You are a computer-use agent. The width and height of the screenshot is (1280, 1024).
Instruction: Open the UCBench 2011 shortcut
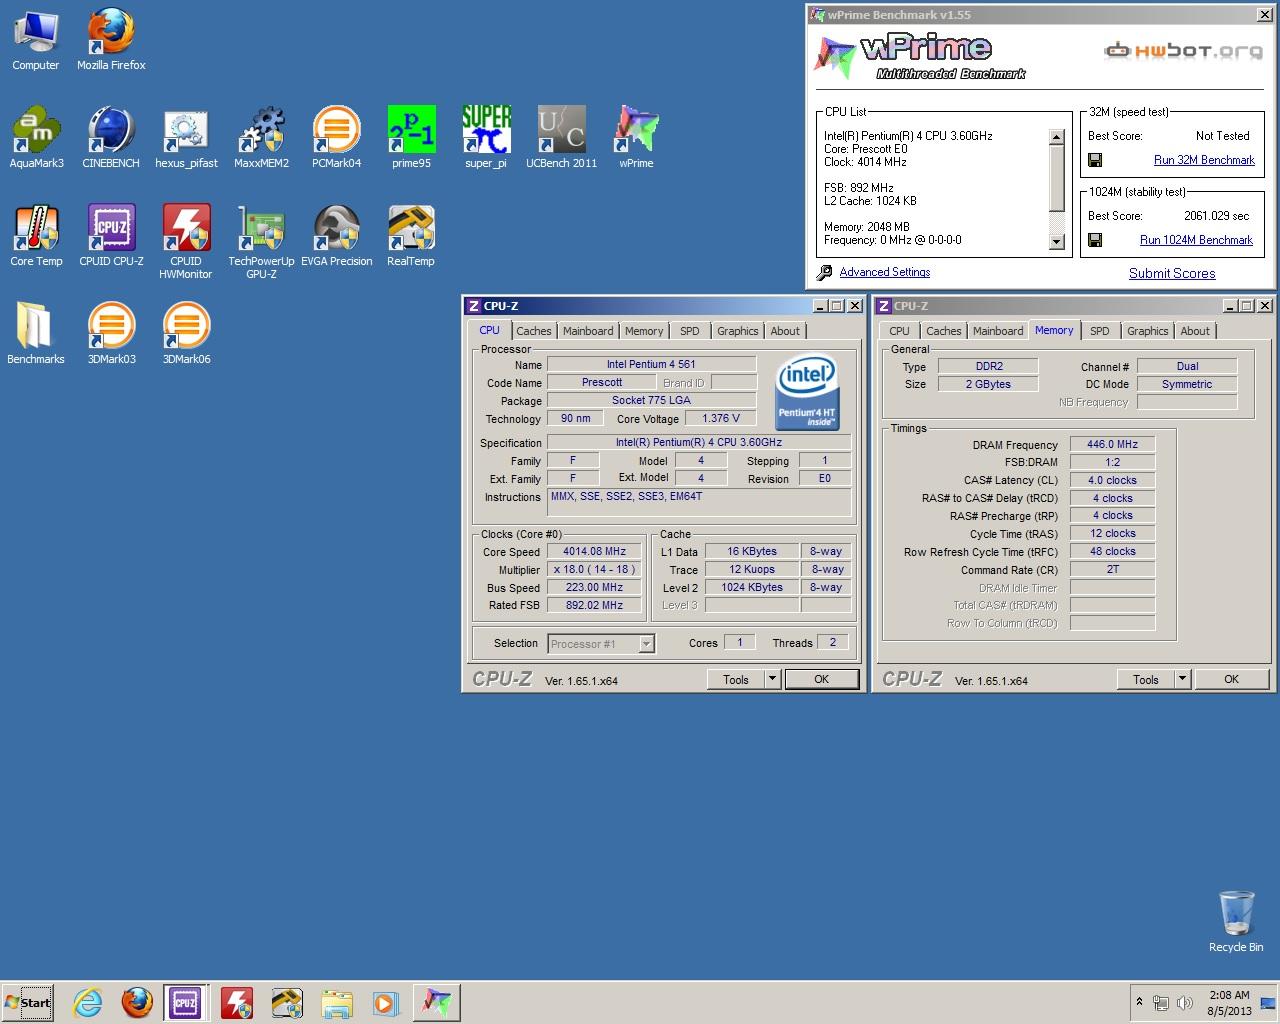pyautogui.click(x=561, y=138)
